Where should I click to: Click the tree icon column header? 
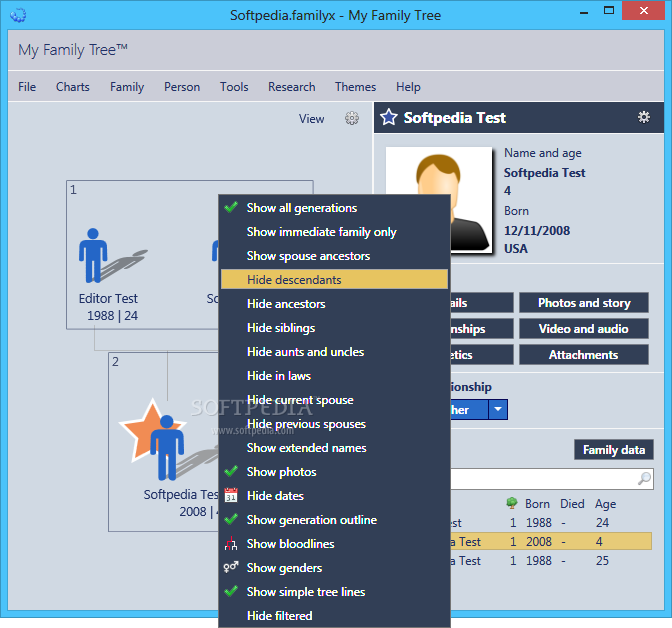click(x=512, y=503)
